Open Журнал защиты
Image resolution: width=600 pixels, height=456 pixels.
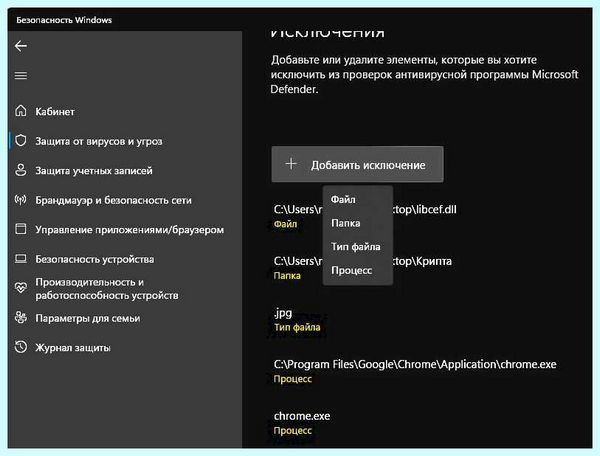[73, 348]
